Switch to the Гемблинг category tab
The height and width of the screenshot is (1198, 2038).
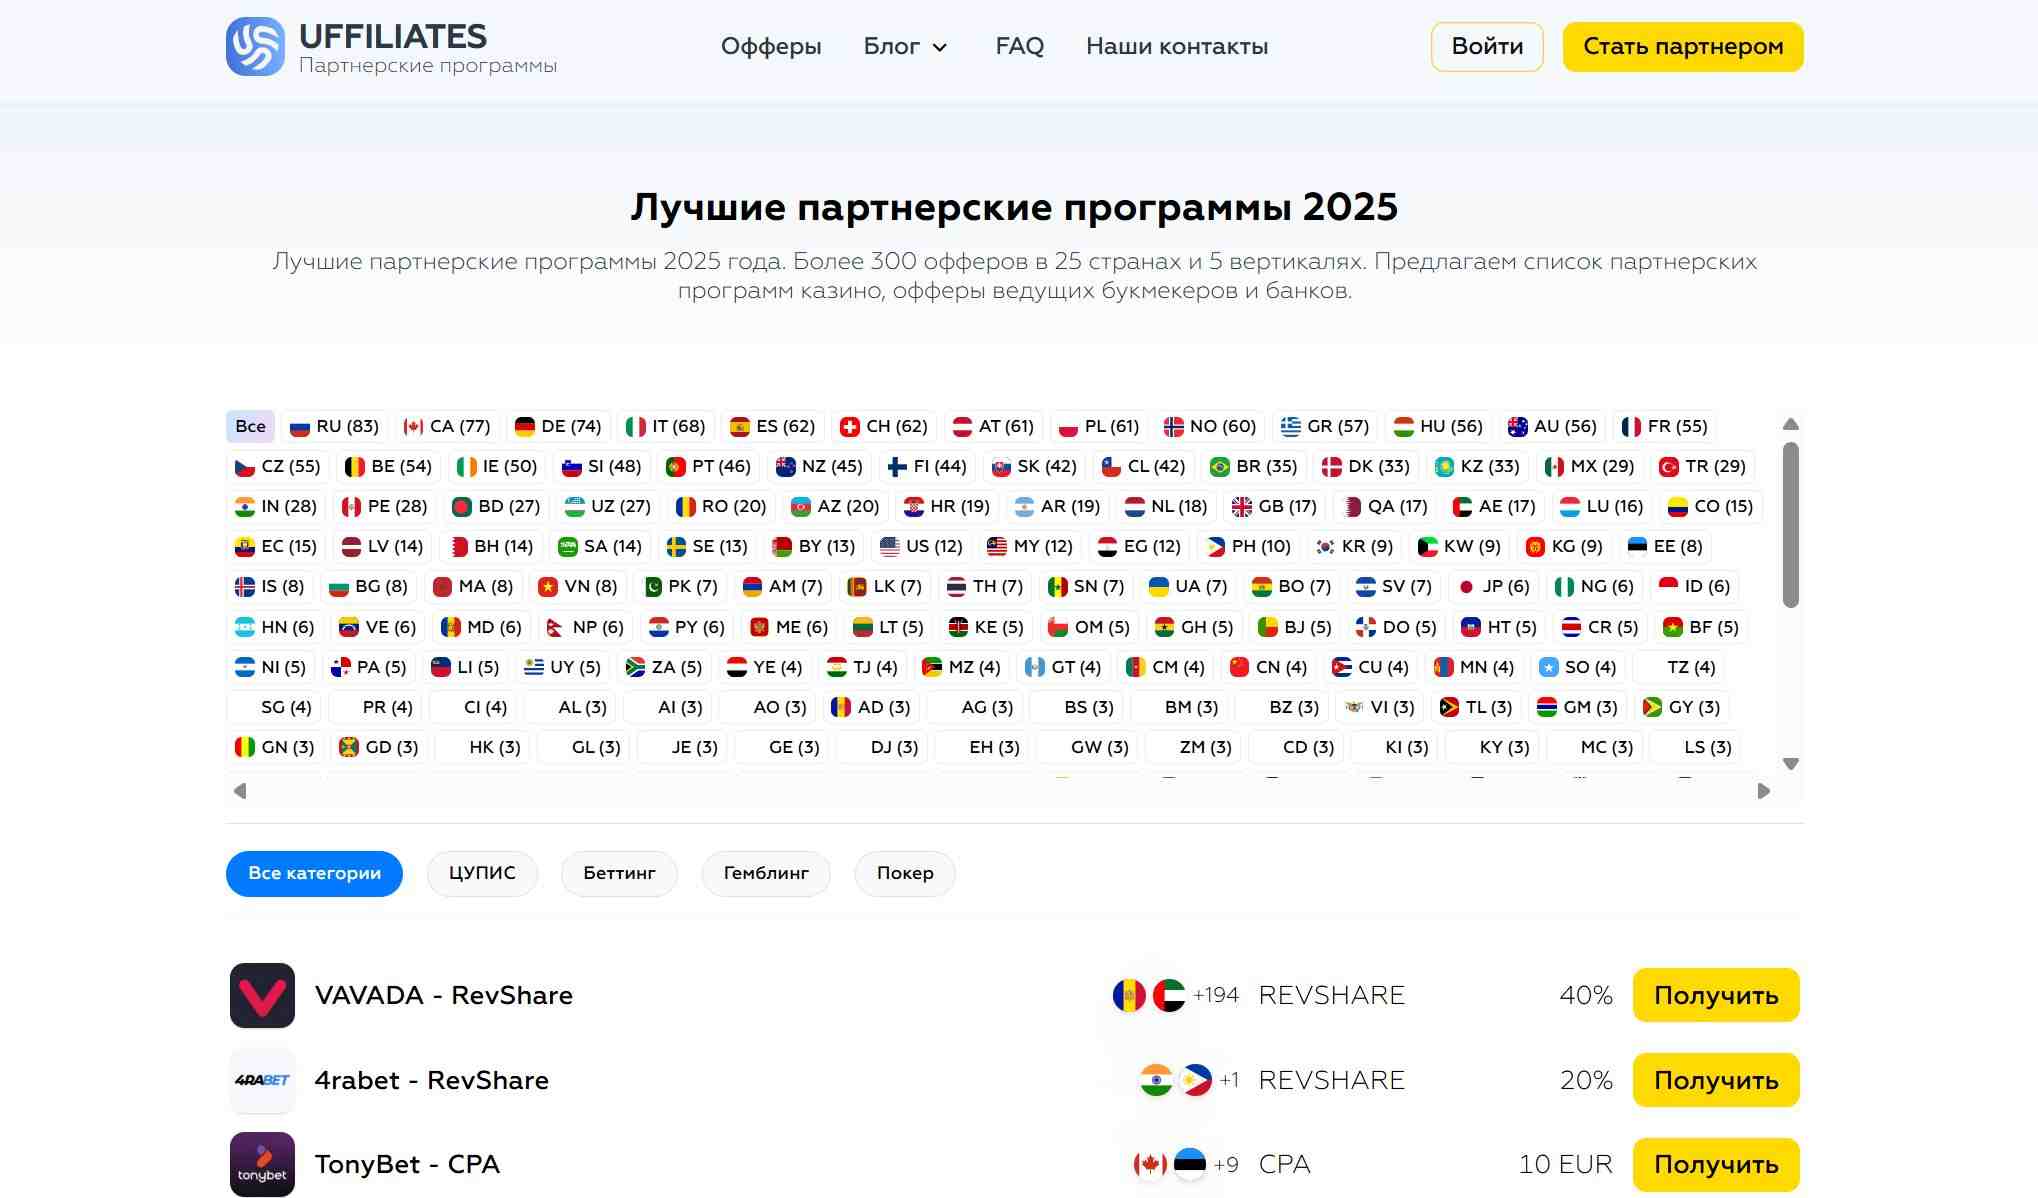[x=766, y=873]
